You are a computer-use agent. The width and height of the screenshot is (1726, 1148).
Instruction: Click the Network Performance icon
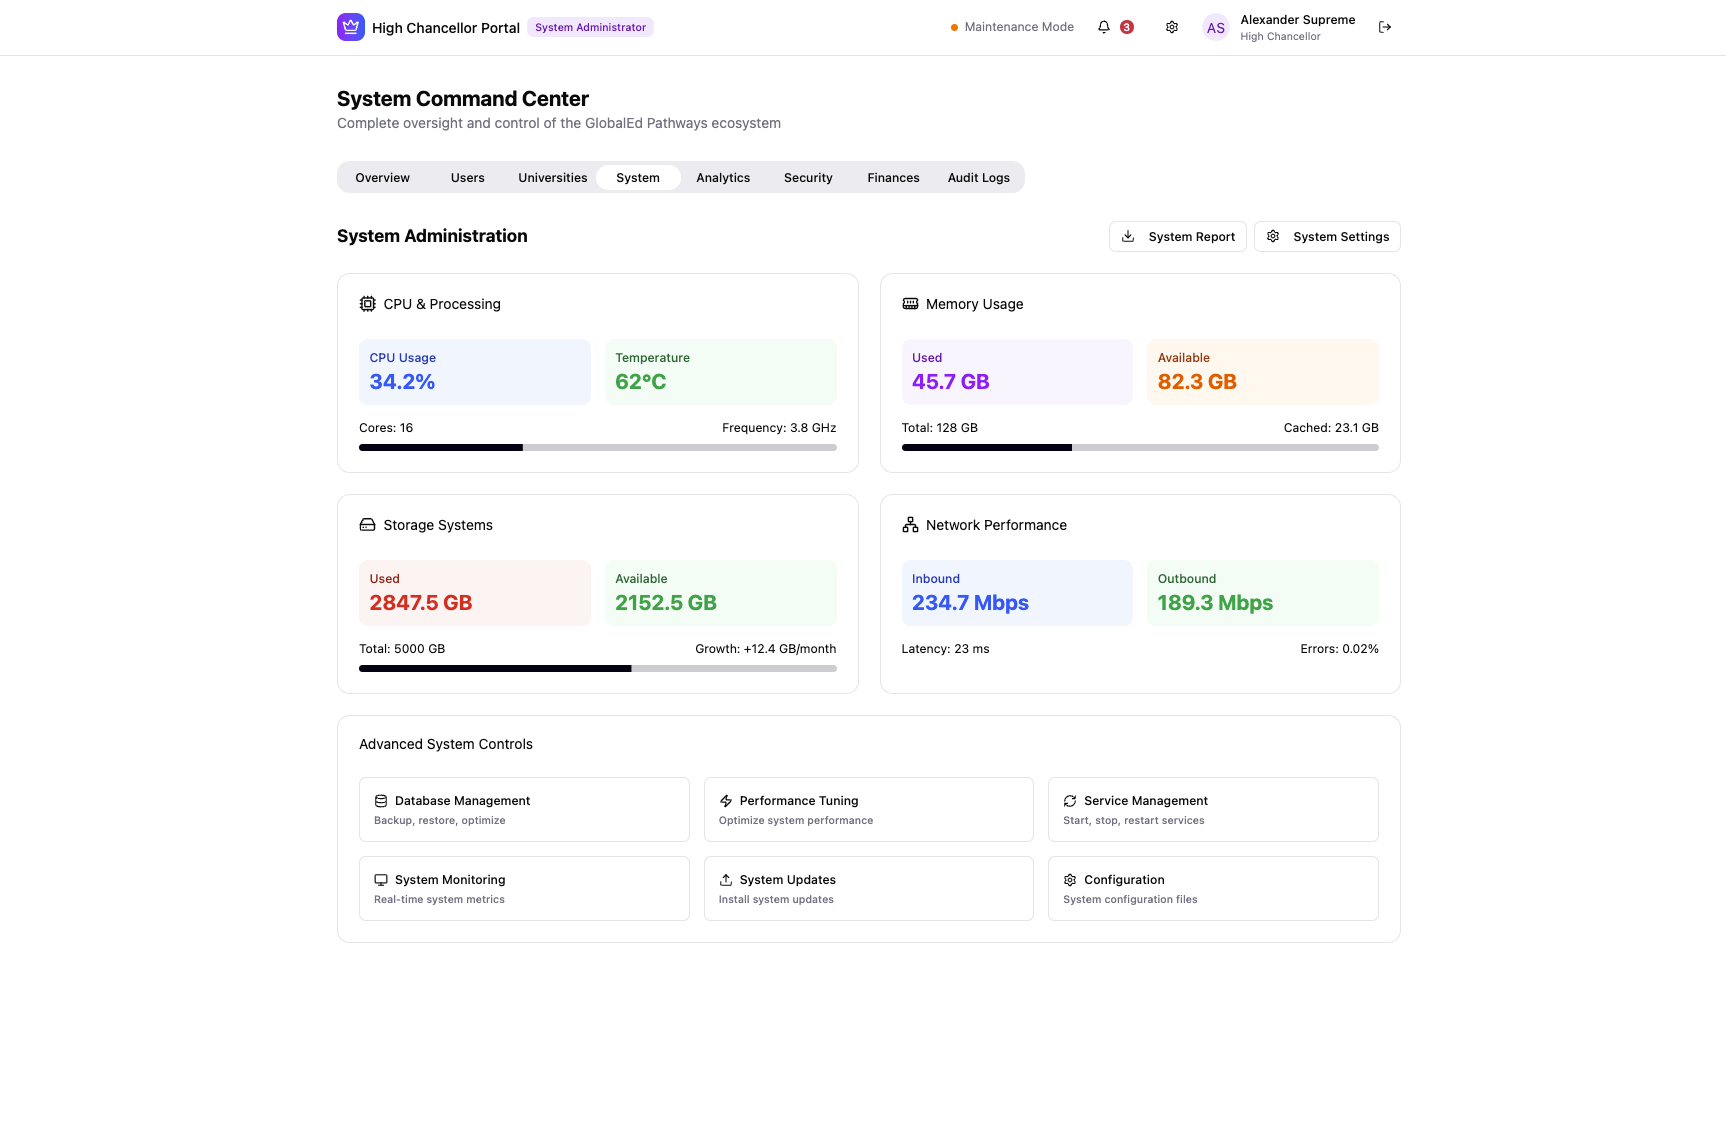click(x=910, y=525)
